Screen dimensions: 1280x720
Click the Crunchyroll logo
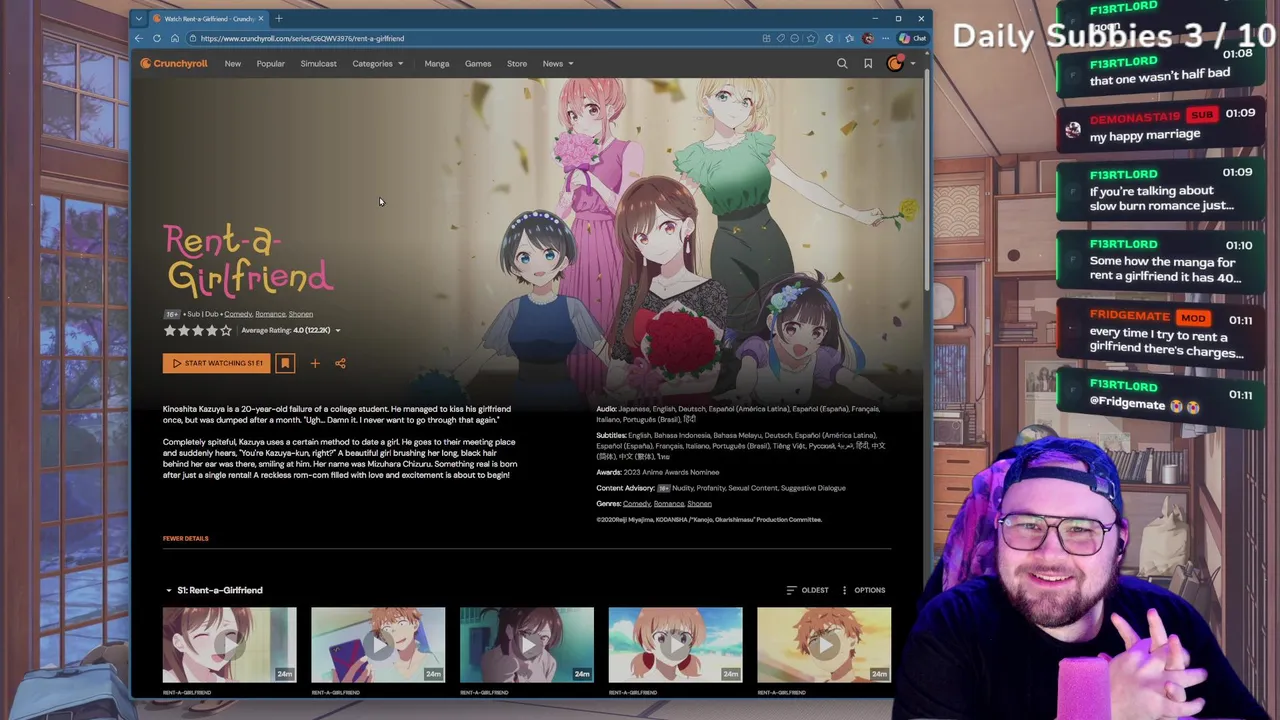tap(174, 63)
